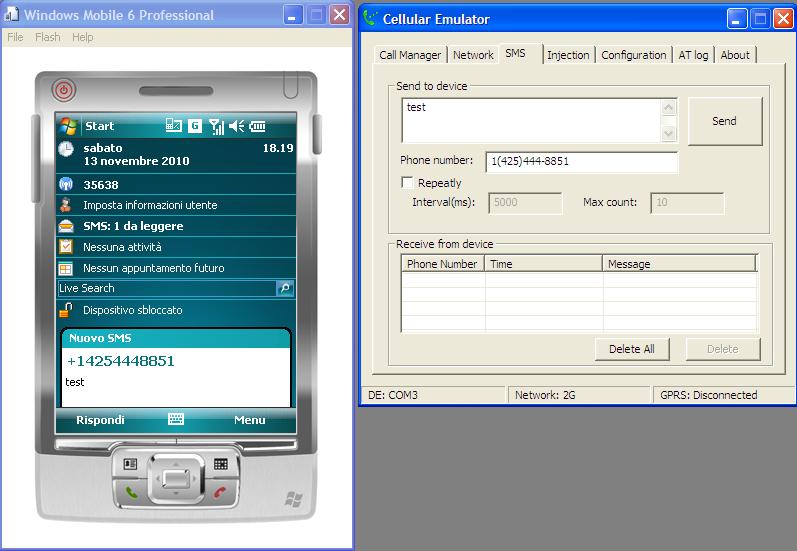Image resolution: width=797 pixels, height=551 pixels.
Task: Click the Live Search text box
Action: [x=167, y=288]
